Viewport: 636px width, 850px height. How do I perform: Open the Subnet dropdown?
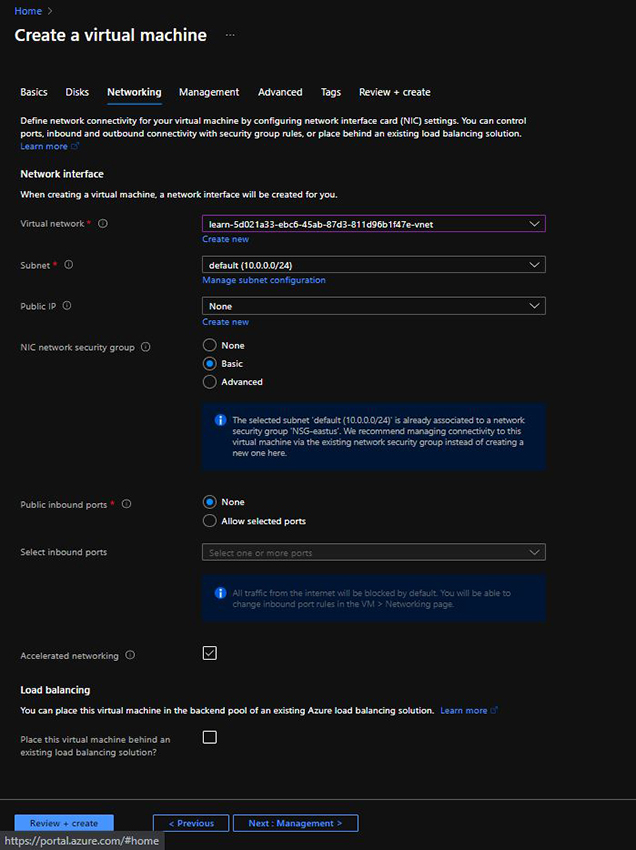pos(373,265)
